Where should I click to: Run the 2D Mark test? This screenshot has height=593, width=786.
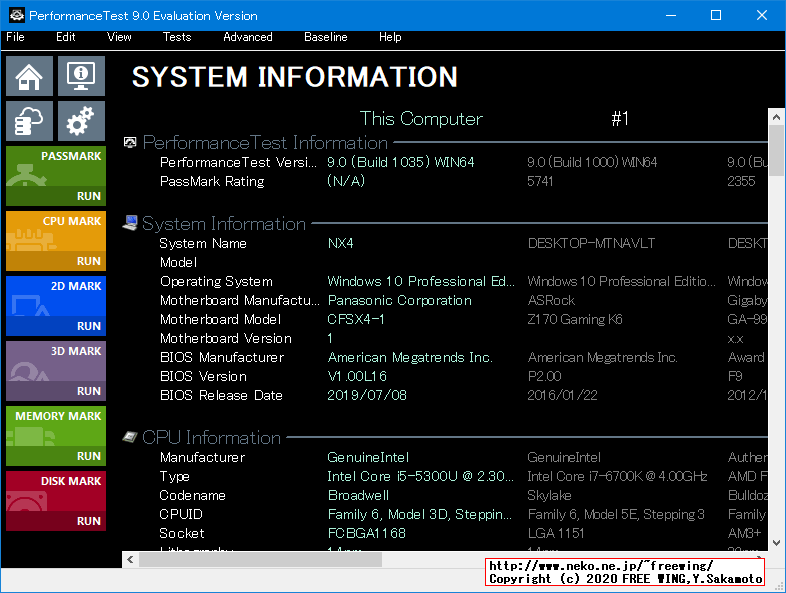point(89,326)
